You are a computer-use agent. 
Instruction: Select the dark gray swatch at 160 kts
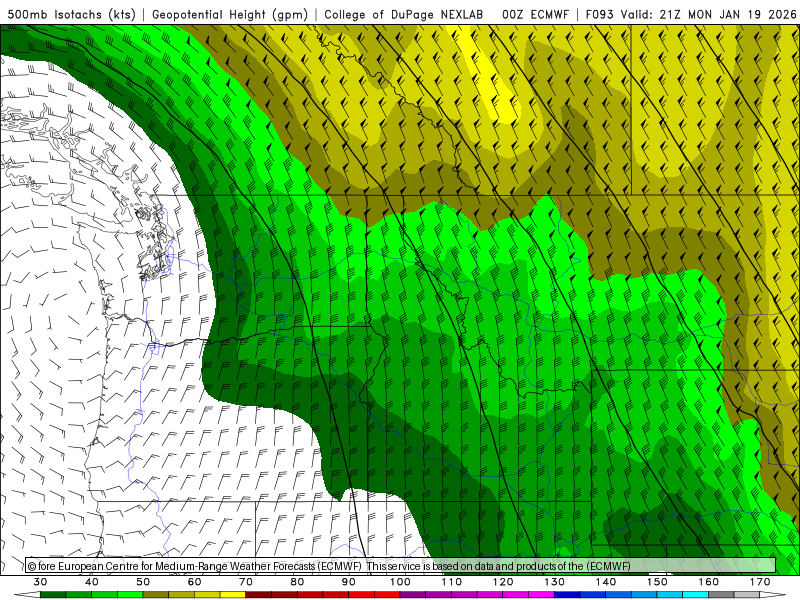click(x=721, y=595)
